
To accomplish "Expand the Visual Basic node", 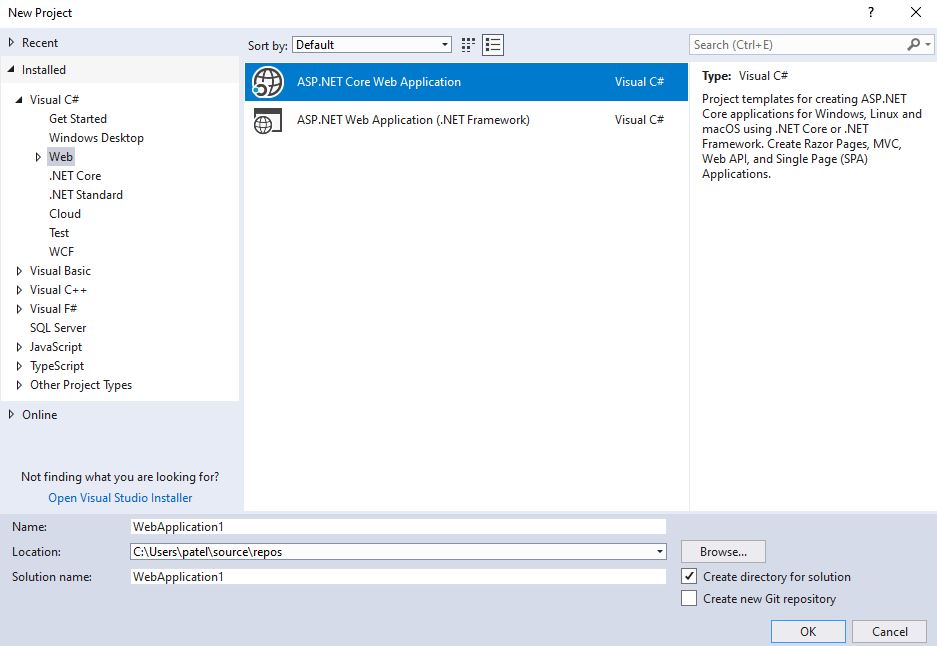I will [19, 271].
